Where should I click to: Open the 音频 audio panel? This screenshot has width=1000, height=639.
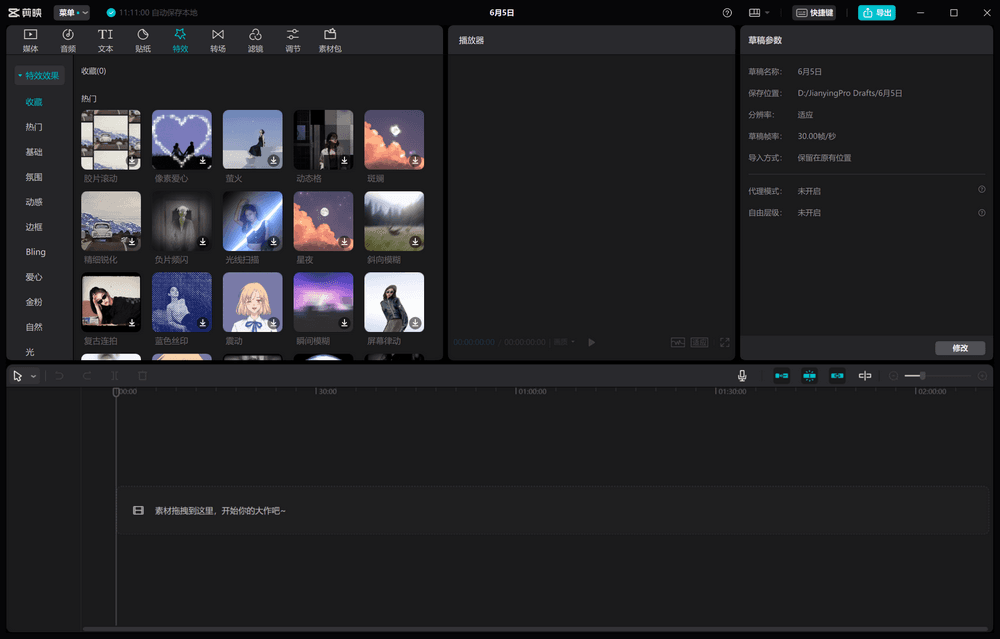click(x=68, y=40)
